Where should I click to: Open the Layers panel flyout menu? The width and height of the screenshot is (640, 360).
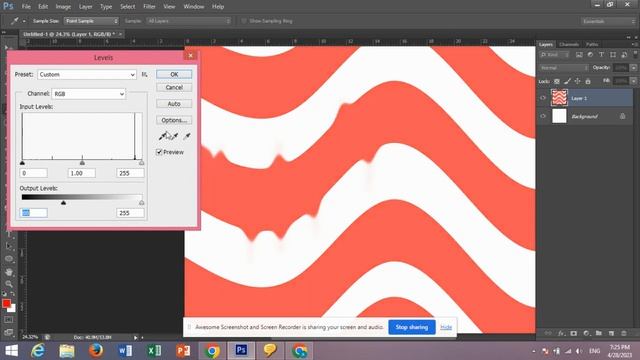tap(634, 44)
